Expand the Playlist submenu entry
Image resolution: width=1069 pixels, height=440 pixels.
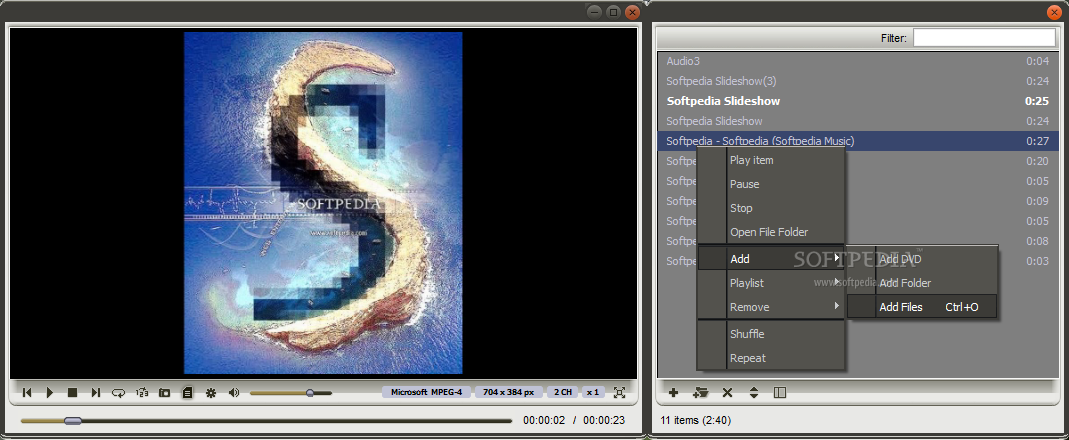tap(771, 283)
